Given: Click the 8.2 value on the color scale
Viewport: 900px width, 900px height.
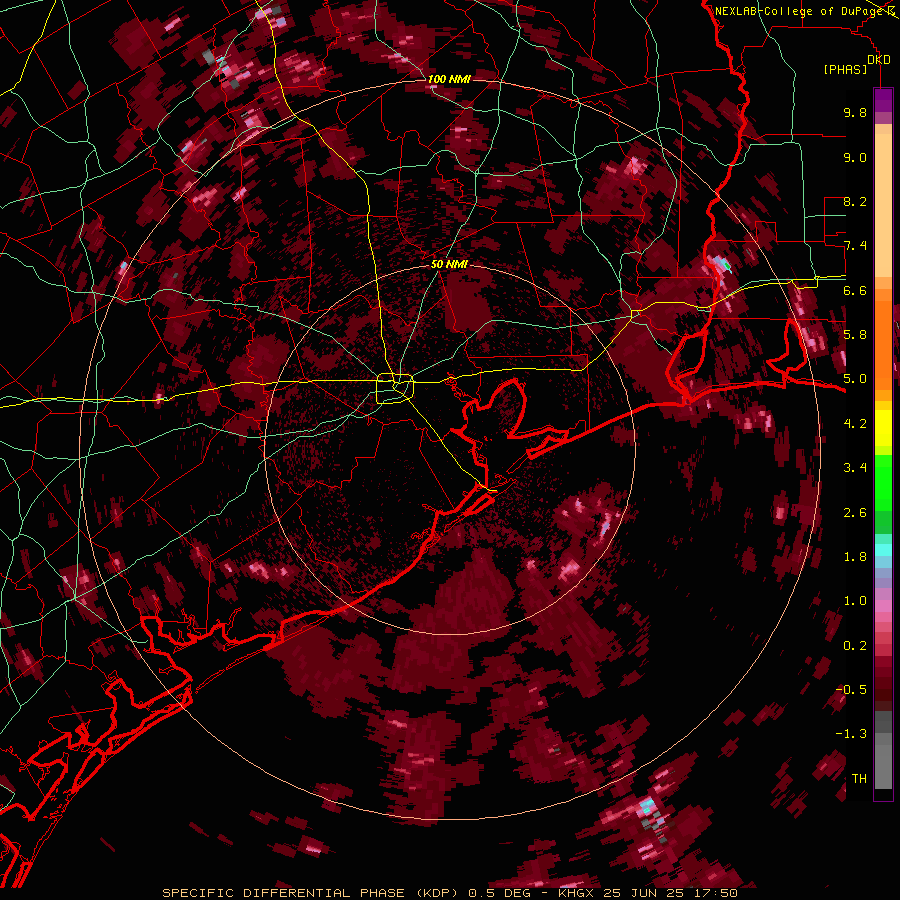Looking at the screenshot, I should pos(855,201).
